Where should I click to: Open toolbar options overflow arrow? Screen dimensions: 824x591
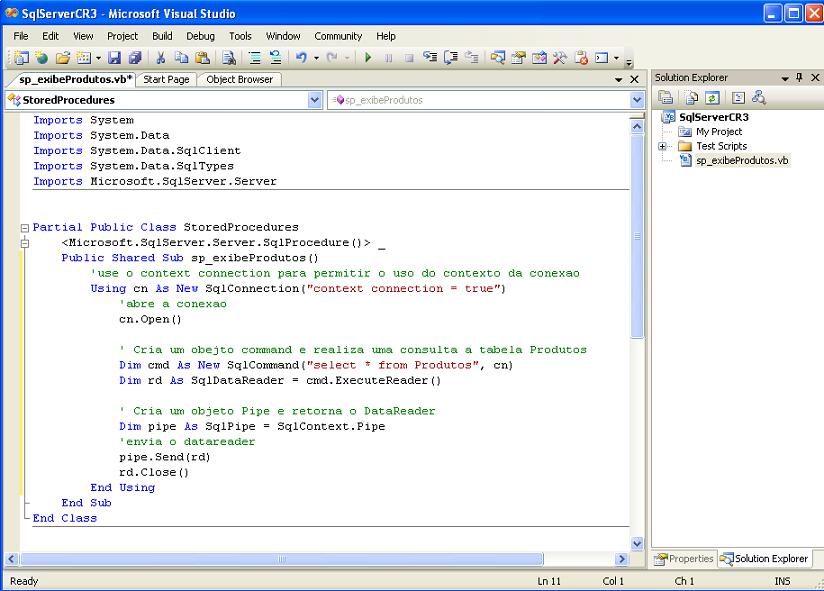[x=629, y=62]
